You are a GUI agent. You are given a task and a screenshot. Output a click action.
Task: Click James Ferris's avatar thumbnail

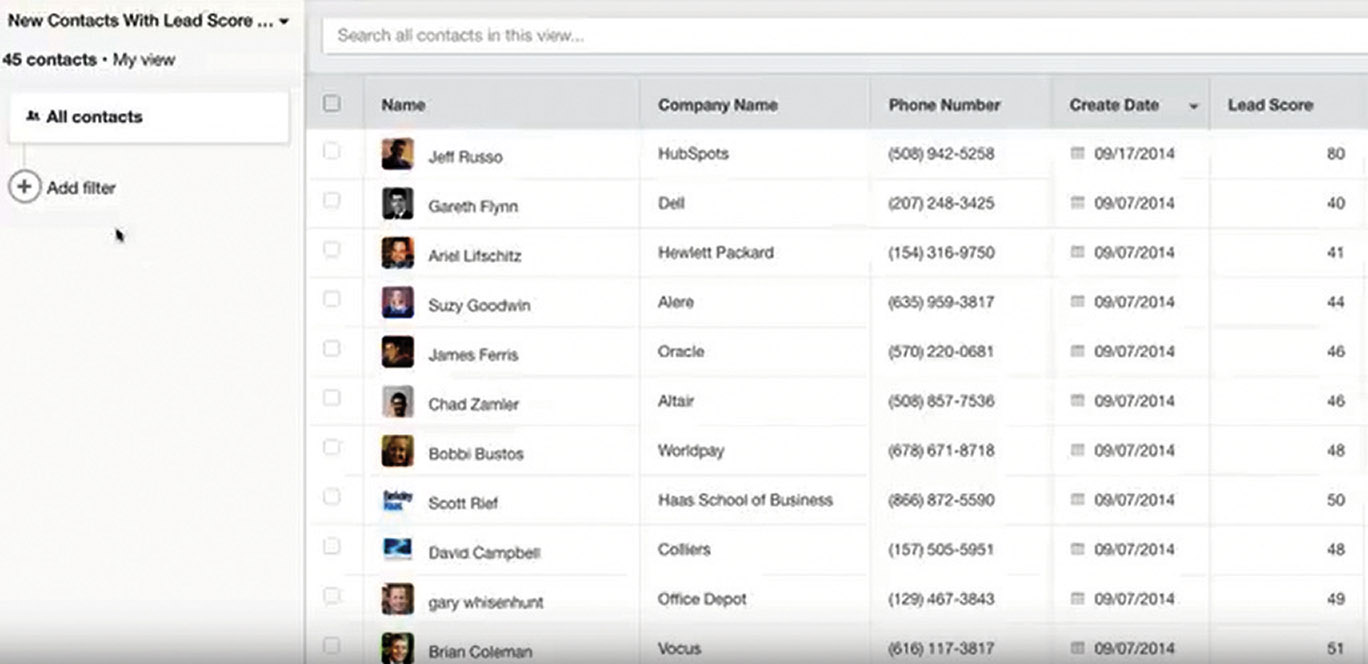click(397, 352)
